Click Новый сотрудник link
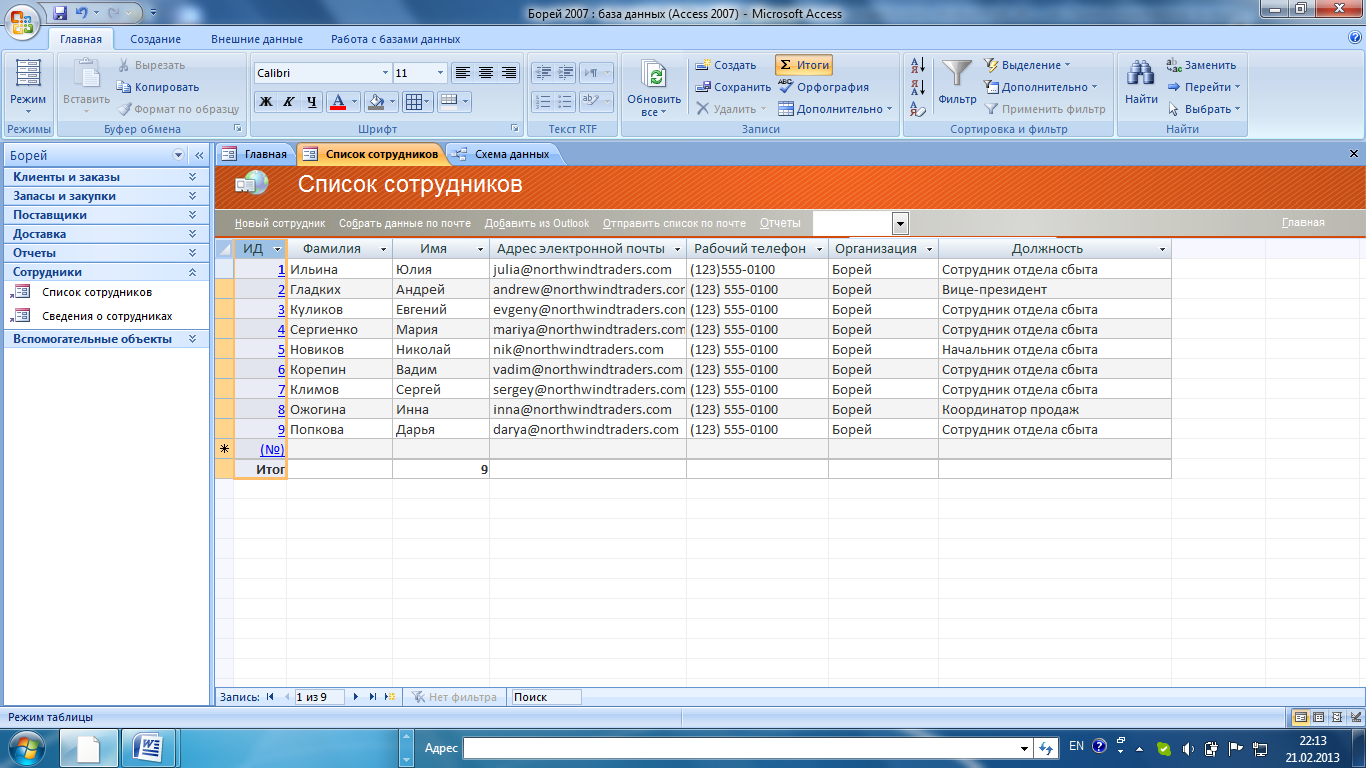Screen dimensions: 1366x768 tap(280, 223)
